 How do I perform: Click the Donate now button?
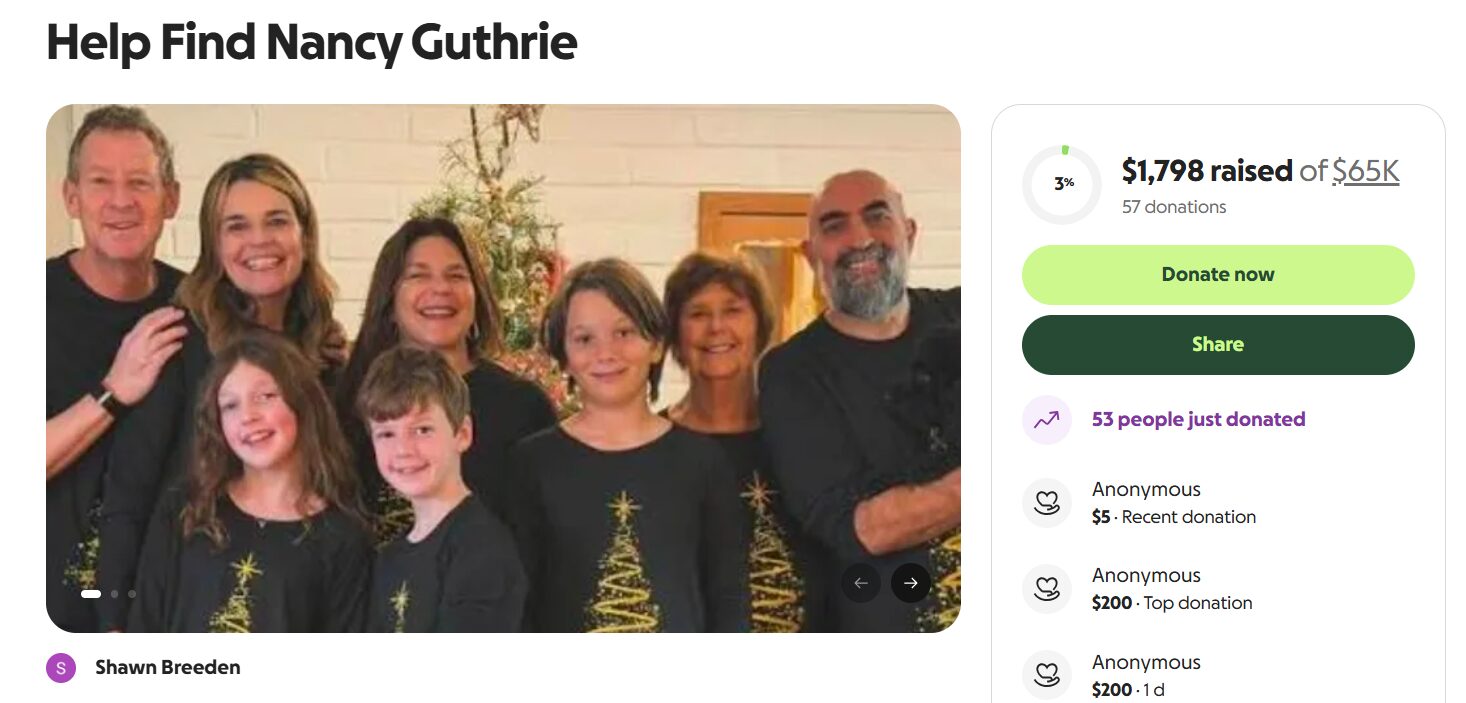click(1218, 275)
